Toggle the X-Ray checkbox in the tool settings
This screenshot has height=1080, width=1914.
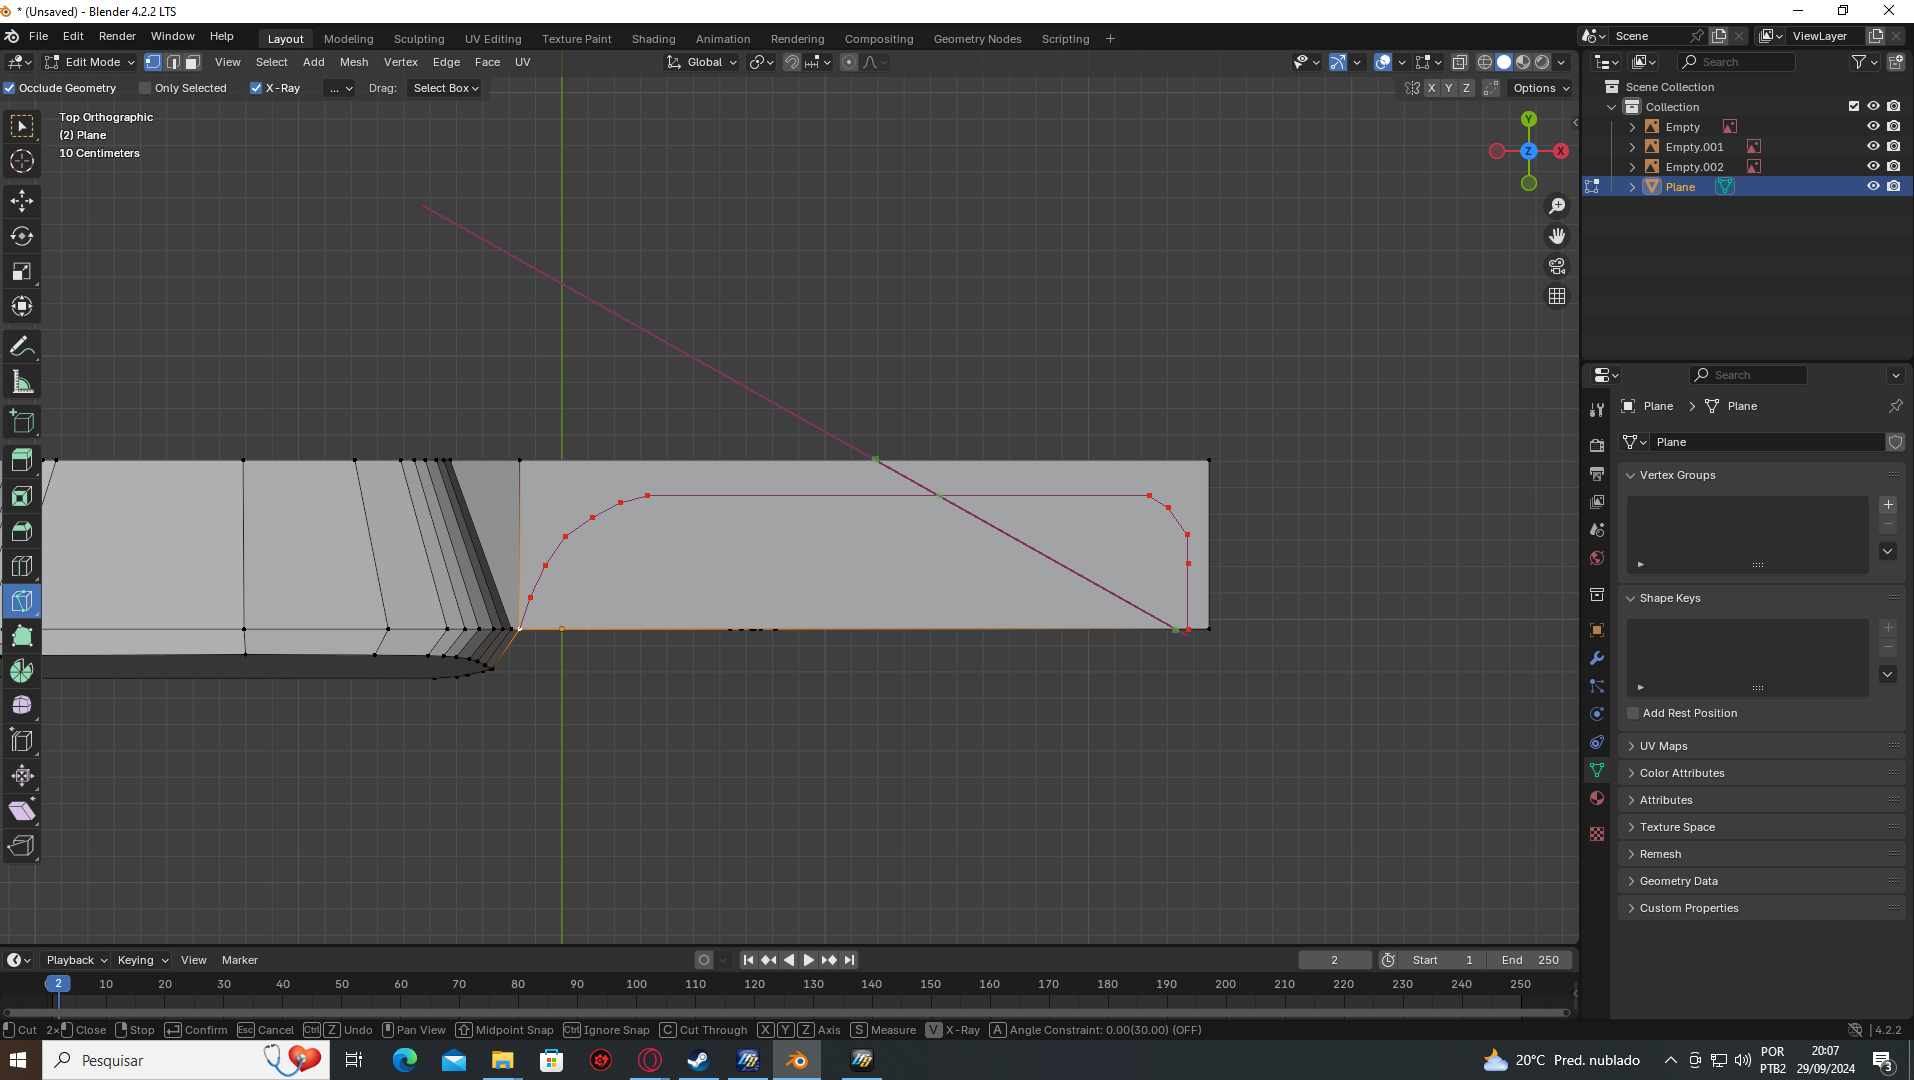(256, 88)
